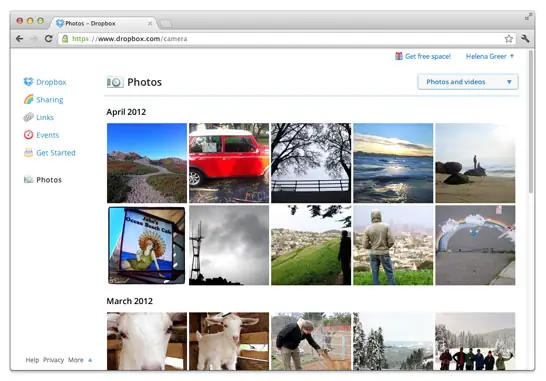Open the Sharing link in the sidebar
This screenshot has width=546, height=381.
[50, 100]
